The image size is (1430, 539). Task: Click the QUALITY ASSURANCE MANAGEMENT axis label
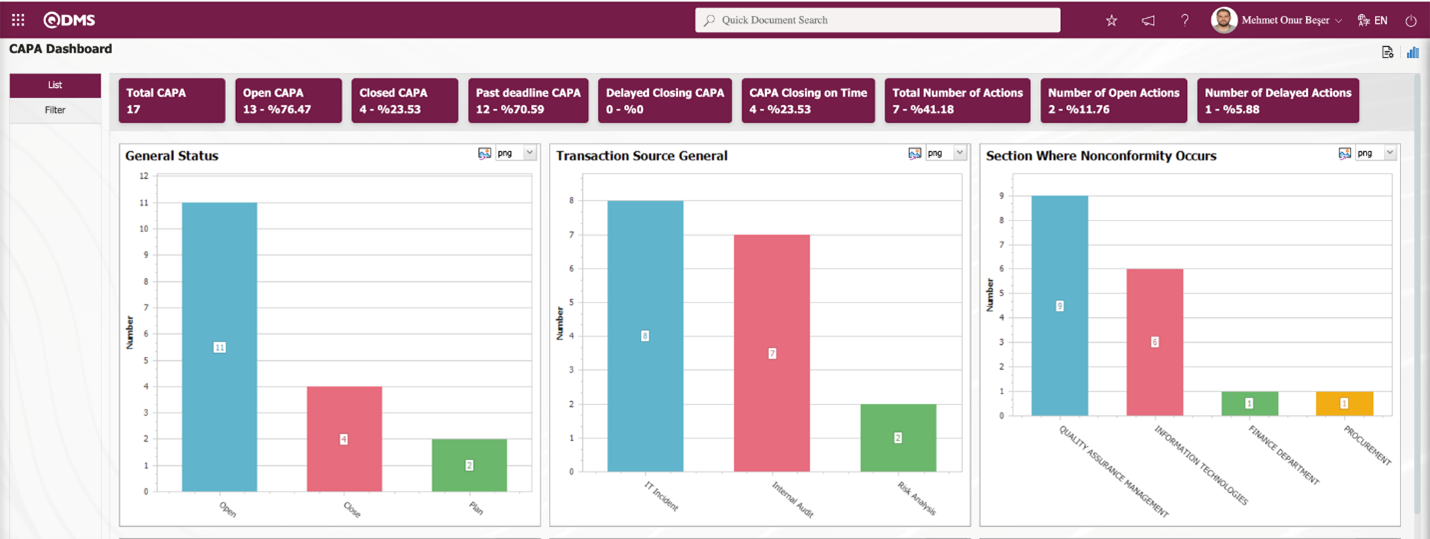click(x=1114, y=470)
